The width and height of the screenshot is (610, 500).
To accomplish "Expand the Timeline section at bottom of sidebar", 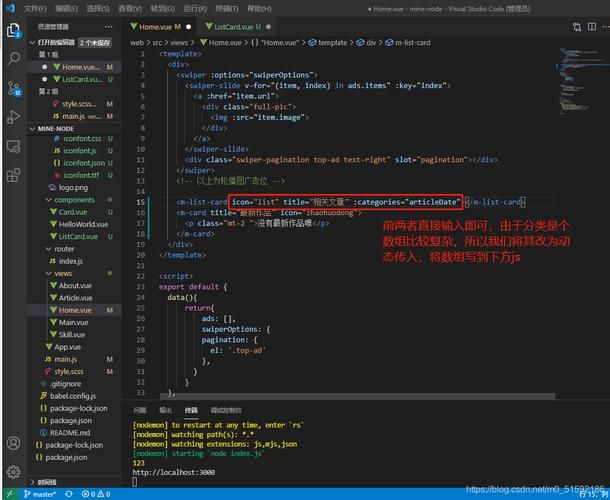I will coord(45,481).
